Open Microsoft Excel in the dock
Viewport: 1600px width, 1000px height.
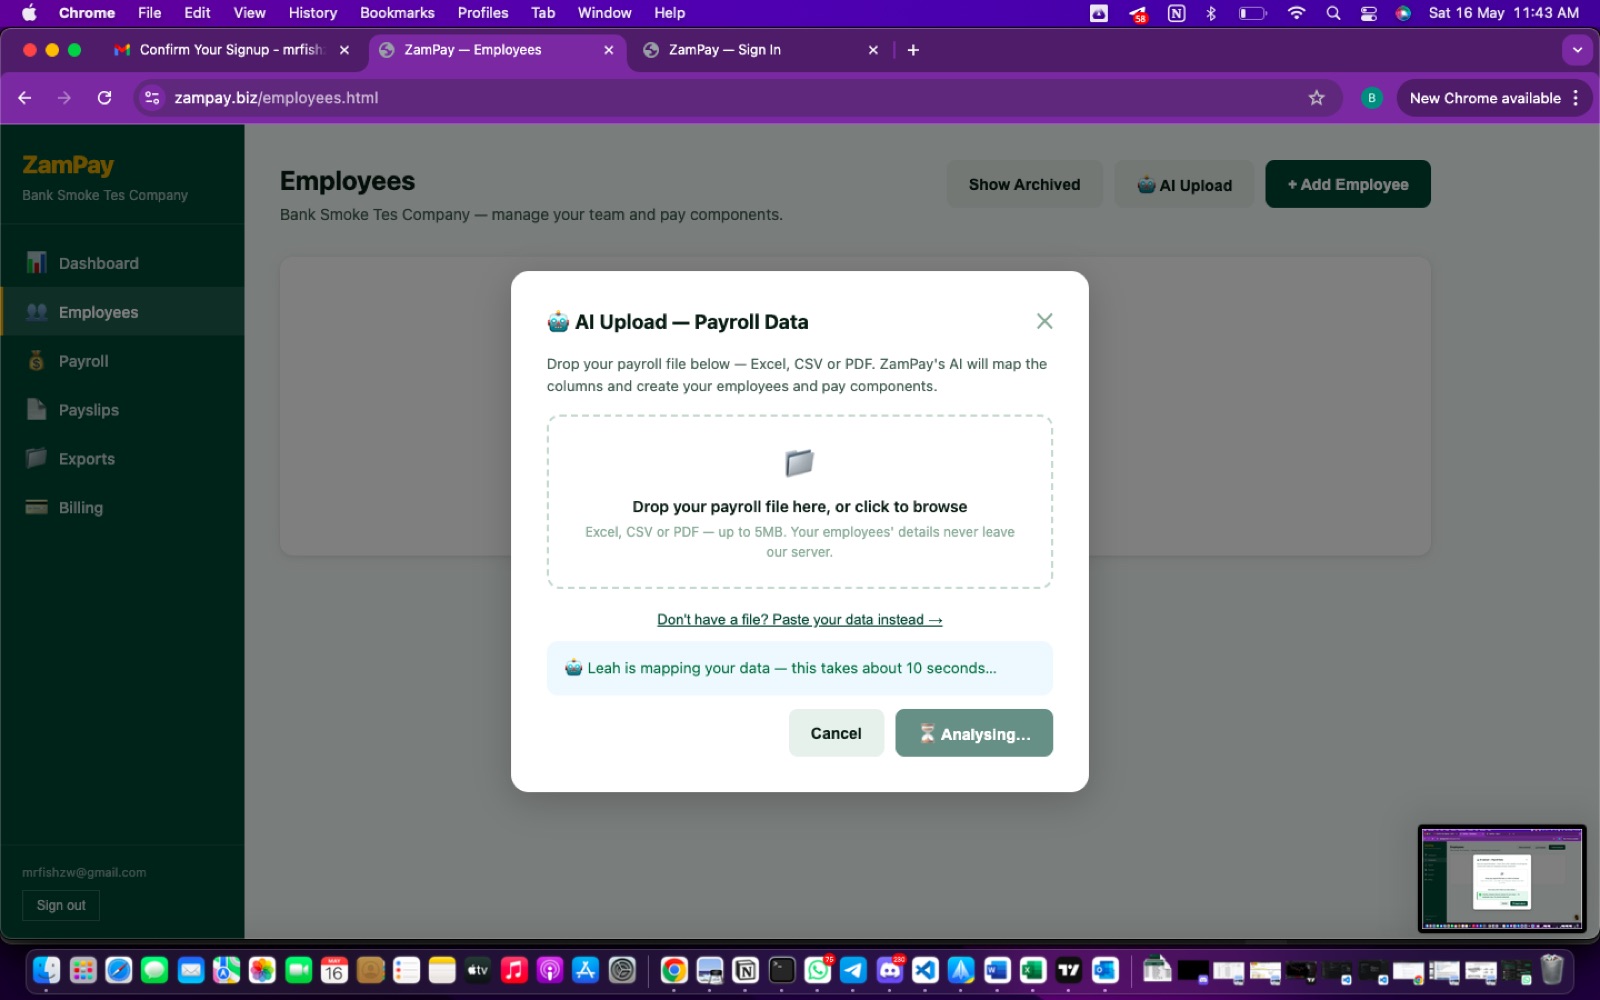(1033, 970)
